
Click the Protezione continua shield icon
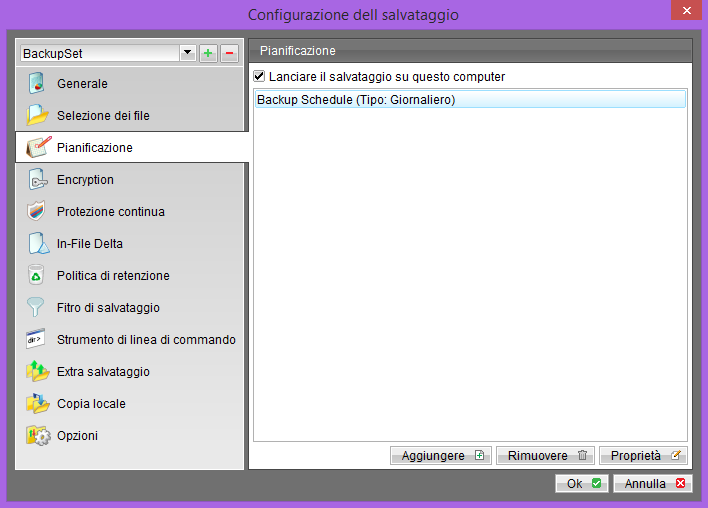pyautogui.click(x=36, y=211)
